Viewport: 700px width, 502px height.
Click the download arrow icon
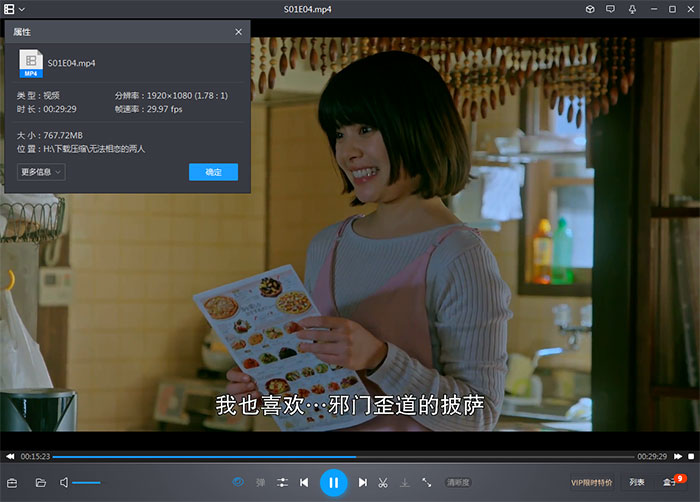[x=404, y=482]
